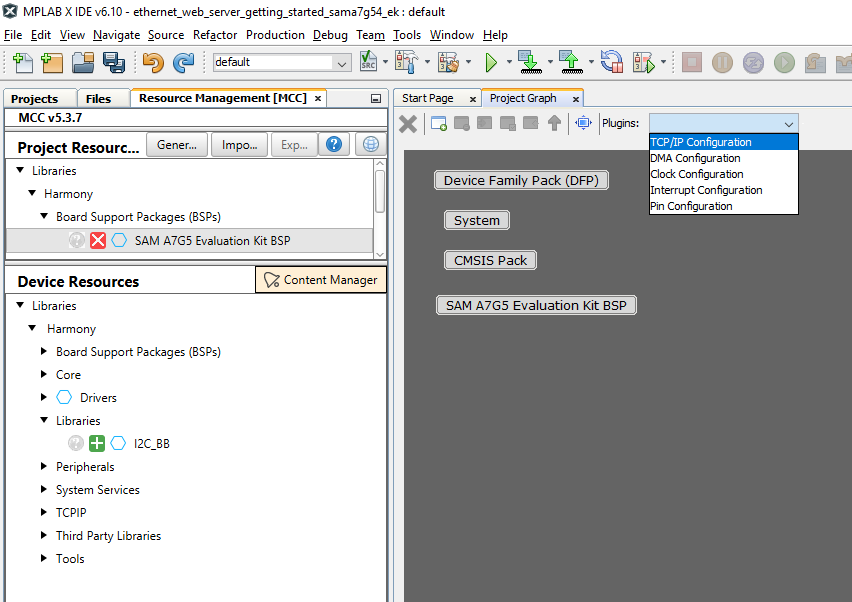Click the Open Project folder icon
Viewport: 852px width, 602px height.
pyautogui.click(x=83, y=62)
